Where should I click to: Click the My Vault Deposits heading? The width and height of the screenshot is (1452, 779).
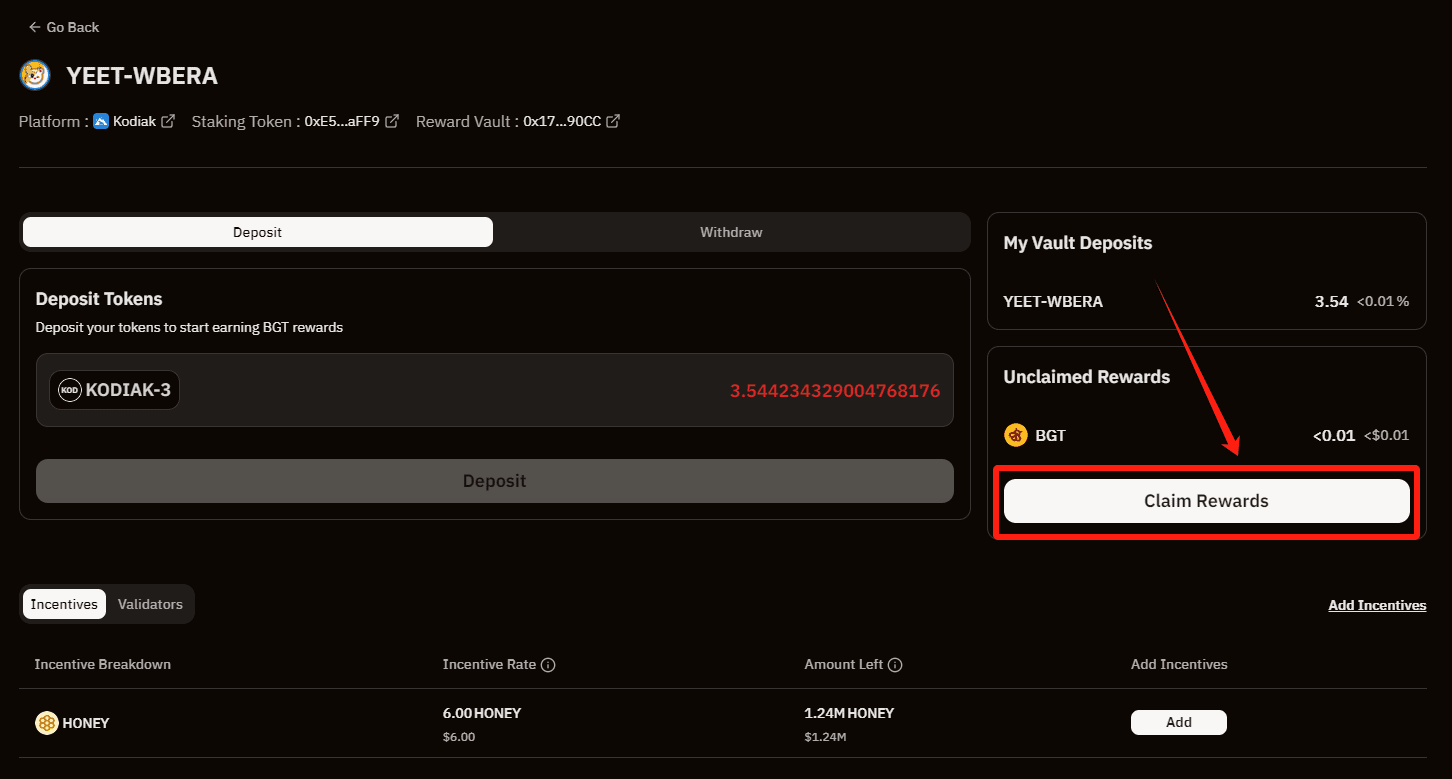1078,243
